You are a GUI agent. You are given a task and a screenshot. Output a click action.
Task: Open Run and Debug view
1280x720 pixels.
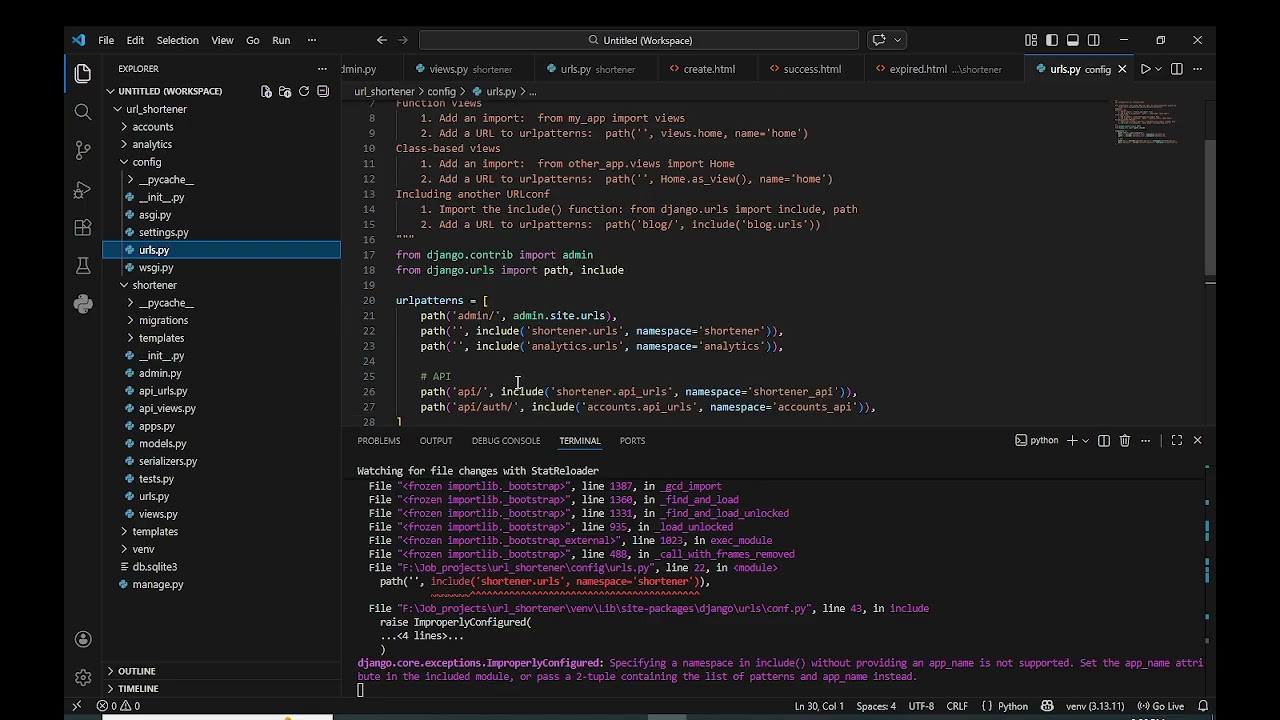click(x=83, y=189)
